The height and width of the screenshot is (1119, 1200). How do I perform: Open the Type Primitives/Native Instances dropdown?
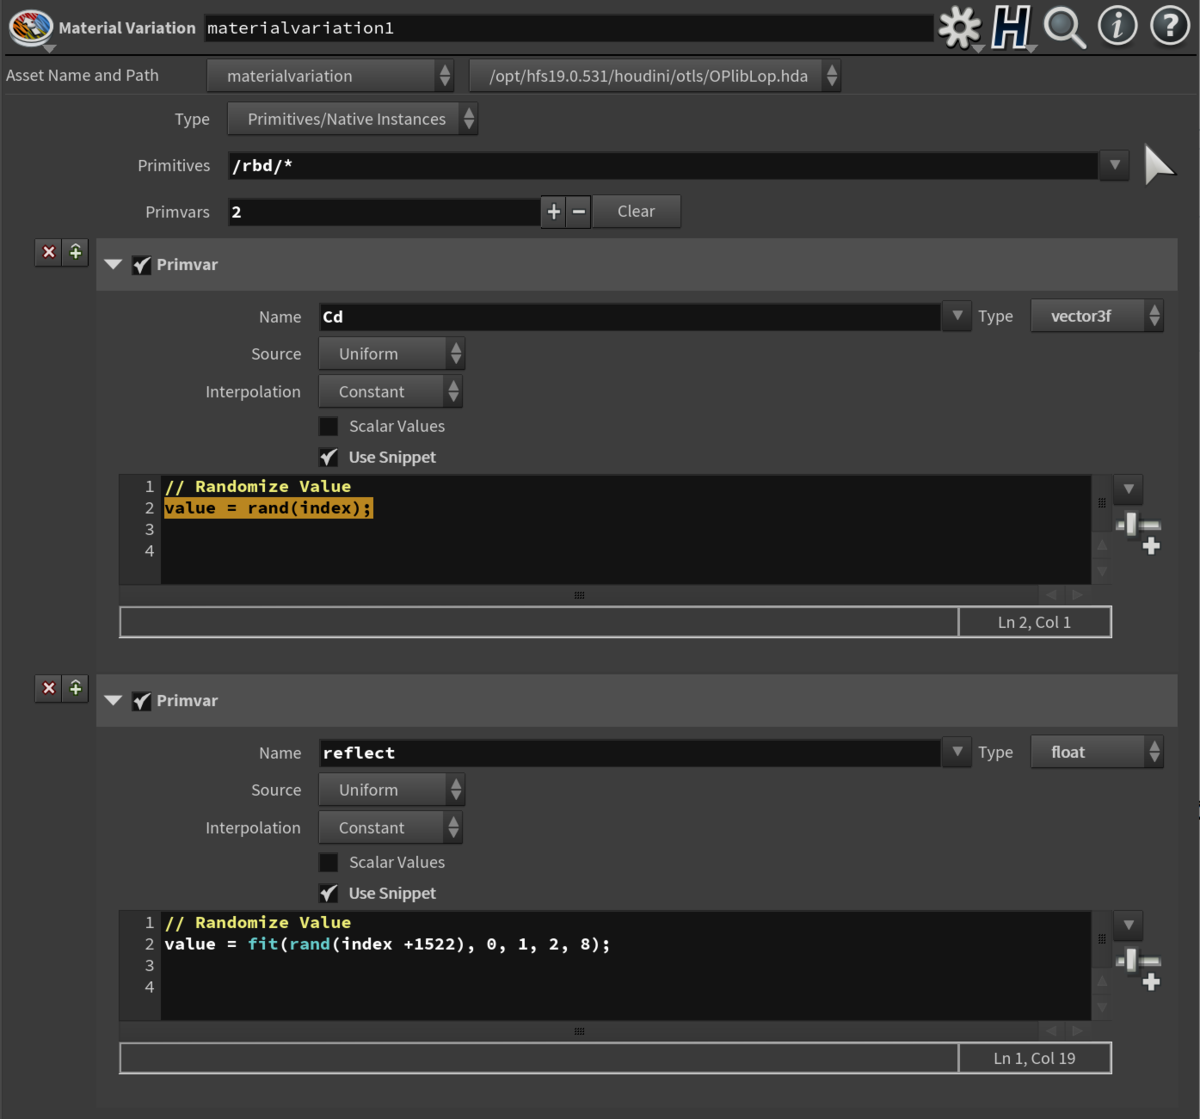[x=353, y=119]
